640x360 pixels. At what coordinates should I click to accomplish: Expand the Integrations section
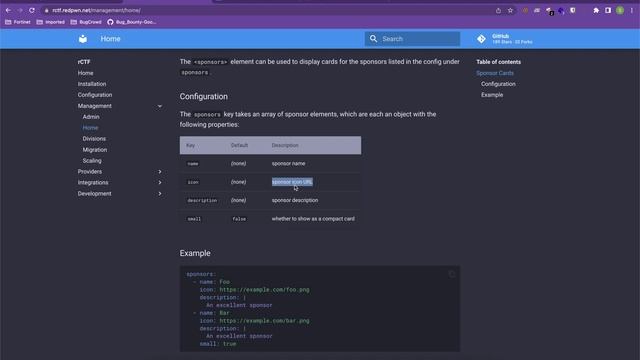160,183
